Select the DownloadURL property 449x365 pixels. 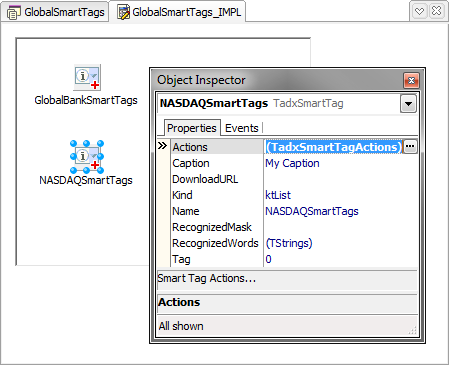[x=205, y=179]
